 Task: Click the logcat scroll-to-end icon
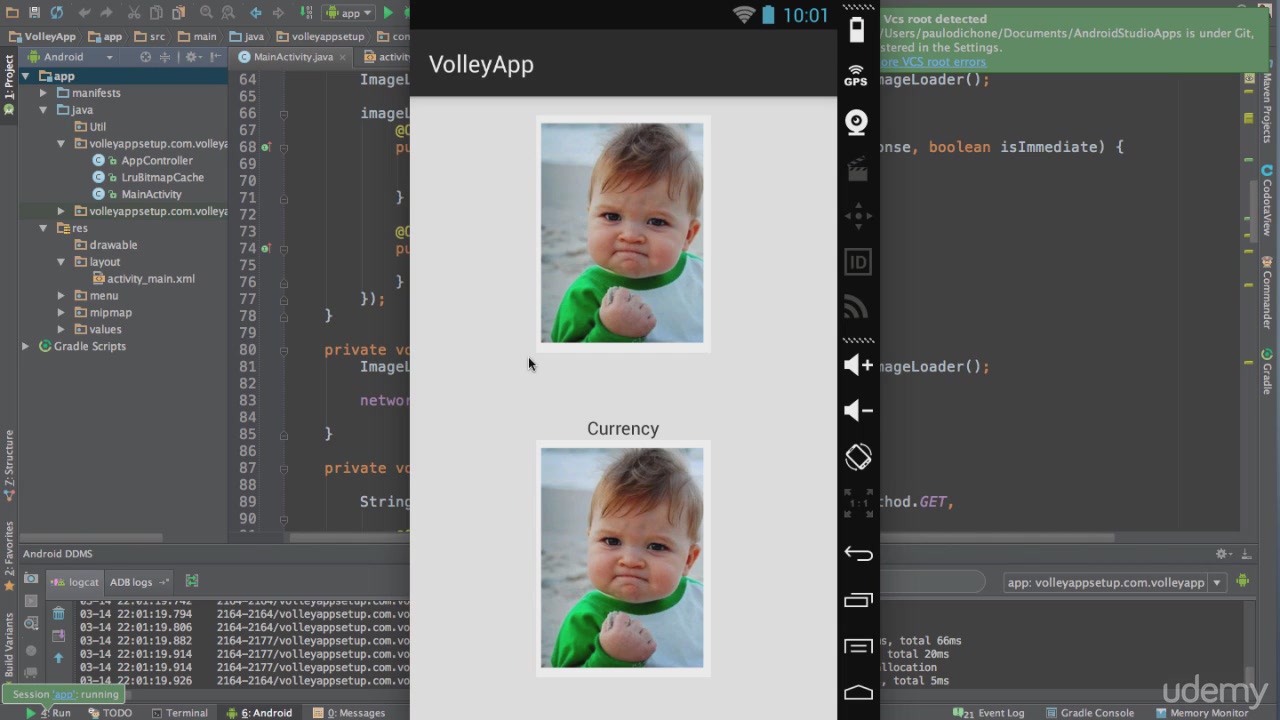(58, 636)
